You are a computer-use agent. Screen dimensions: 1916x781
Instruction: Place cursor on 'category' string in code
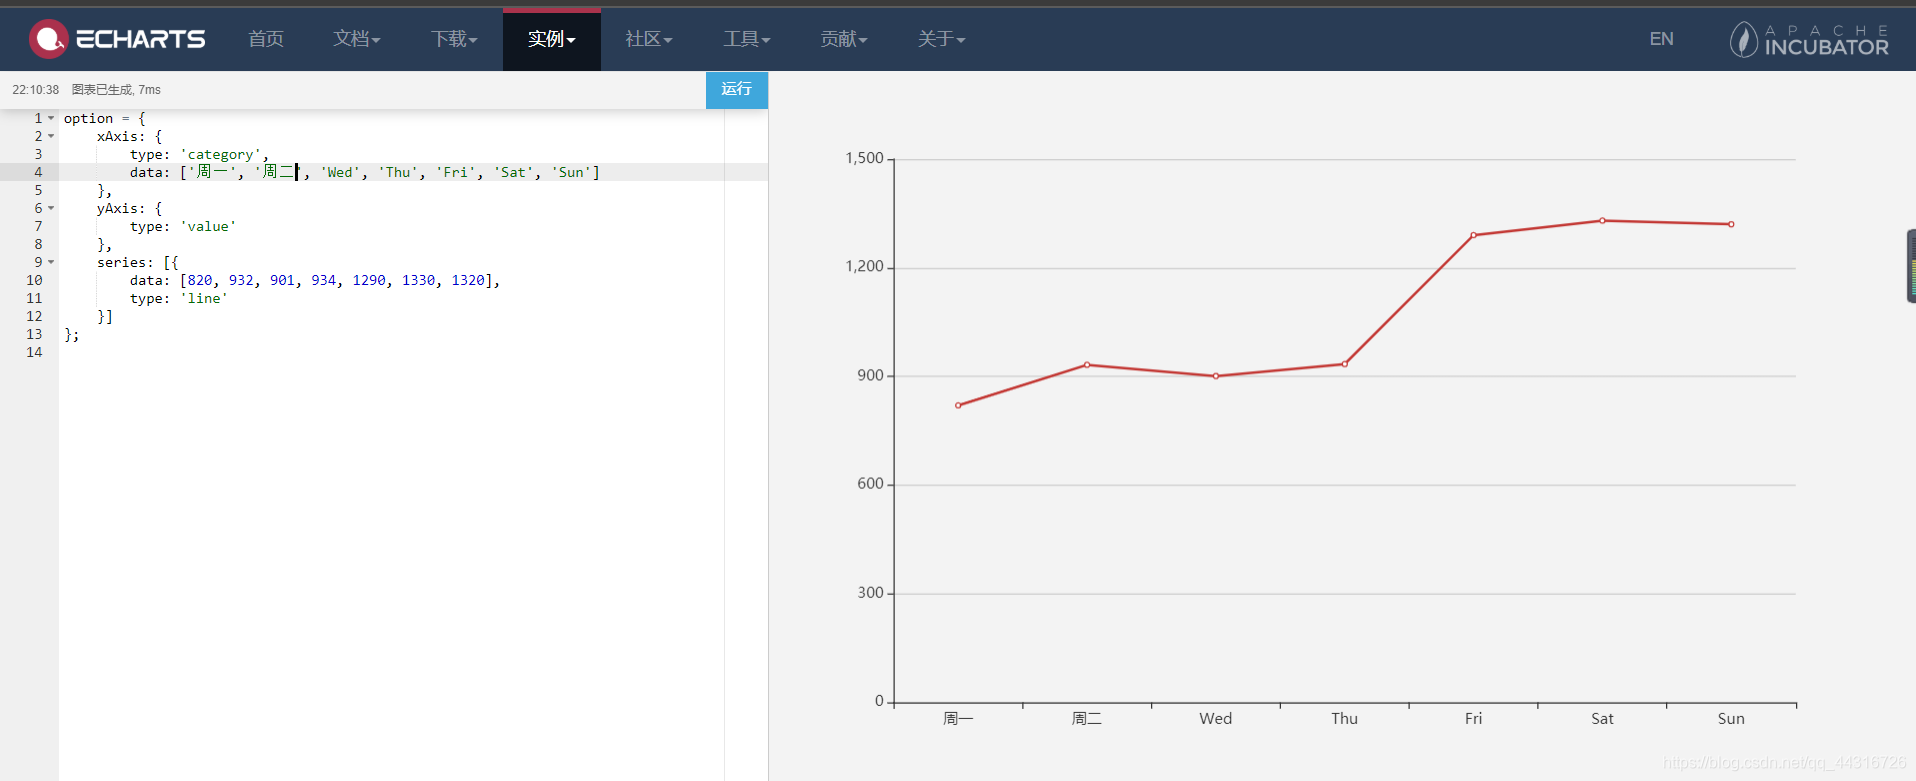tap(220, 154)
